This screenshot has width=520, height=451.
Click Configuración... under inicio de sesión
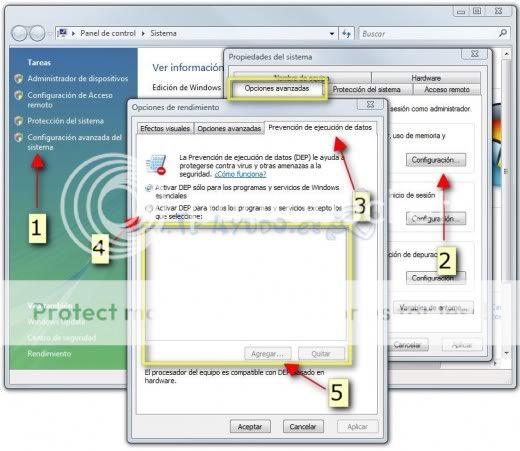click(x=436, y=219)
